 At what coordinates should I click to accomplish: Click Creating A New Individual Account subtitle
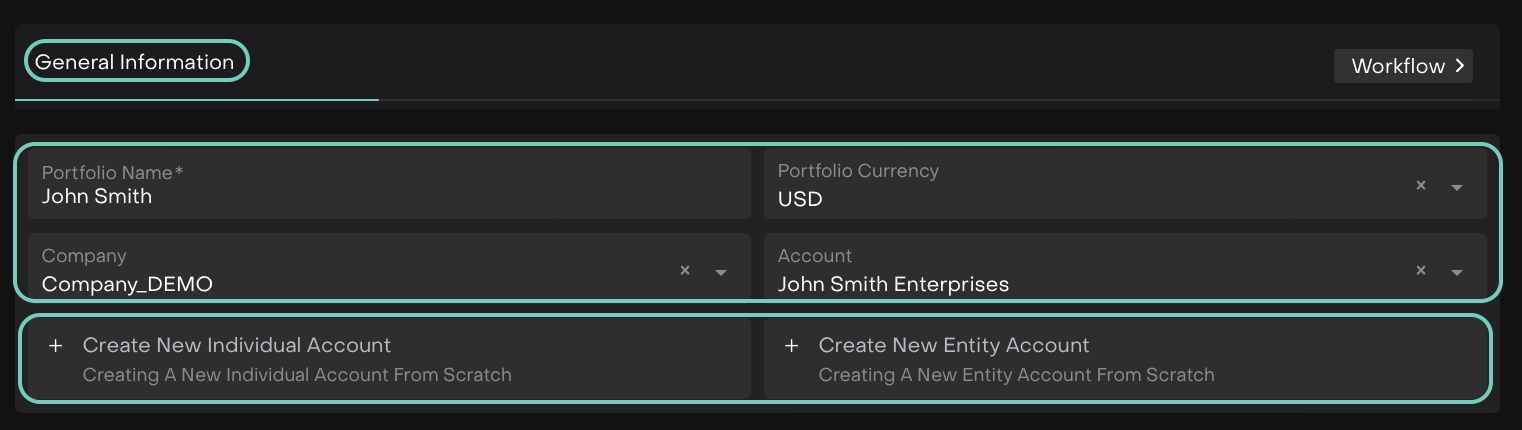coord(297,376)
